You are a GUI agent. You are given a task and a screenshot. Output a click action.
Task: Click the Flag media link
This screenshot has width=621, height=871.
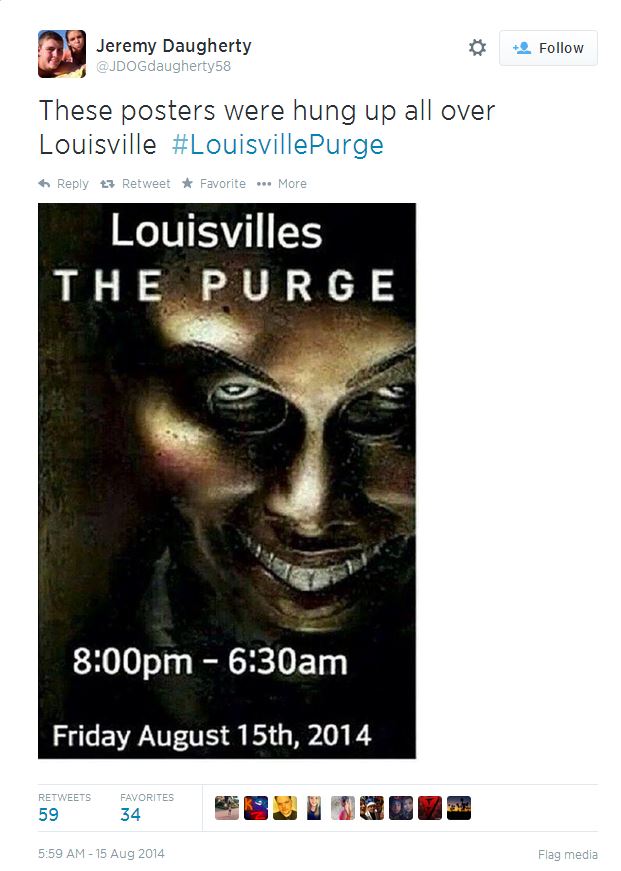[x=568, y=854]
